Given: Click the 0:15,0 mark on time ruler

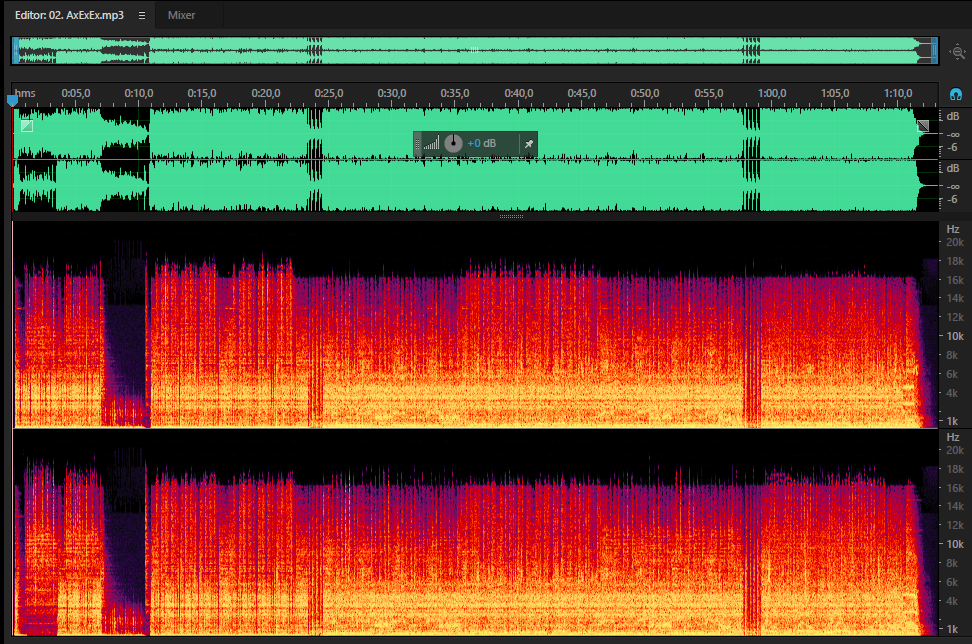Looking at the screenshot, I should [202, 93].
